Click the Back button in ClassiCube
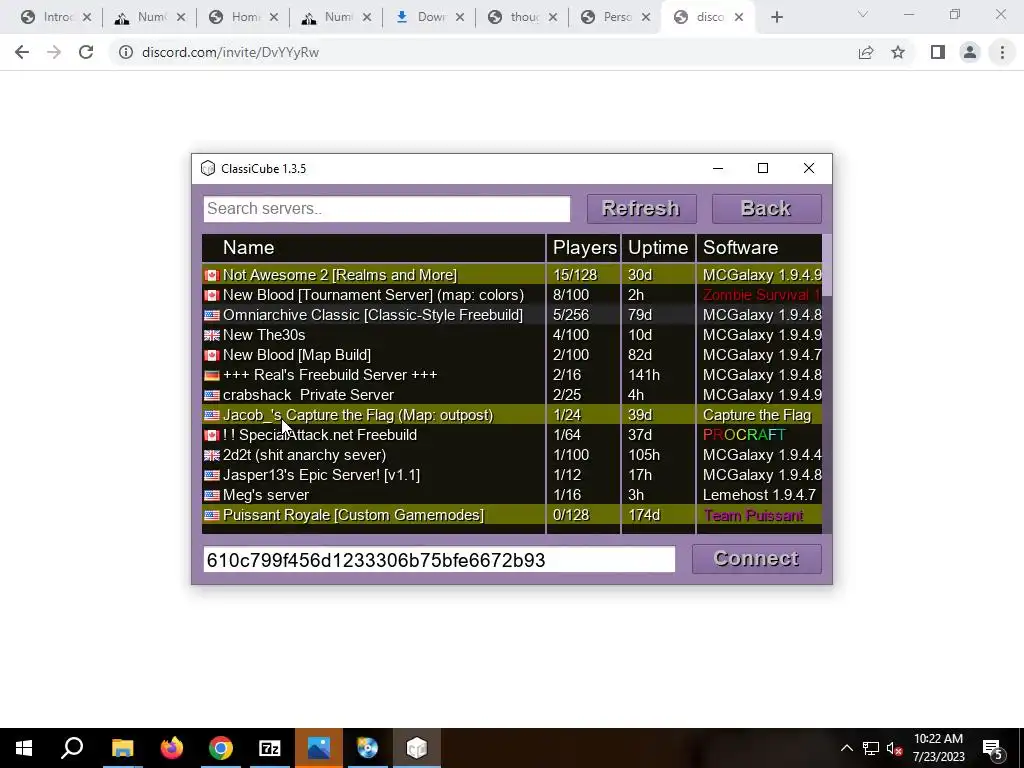Screen dimensions: 1024x768 click(766, 208)
